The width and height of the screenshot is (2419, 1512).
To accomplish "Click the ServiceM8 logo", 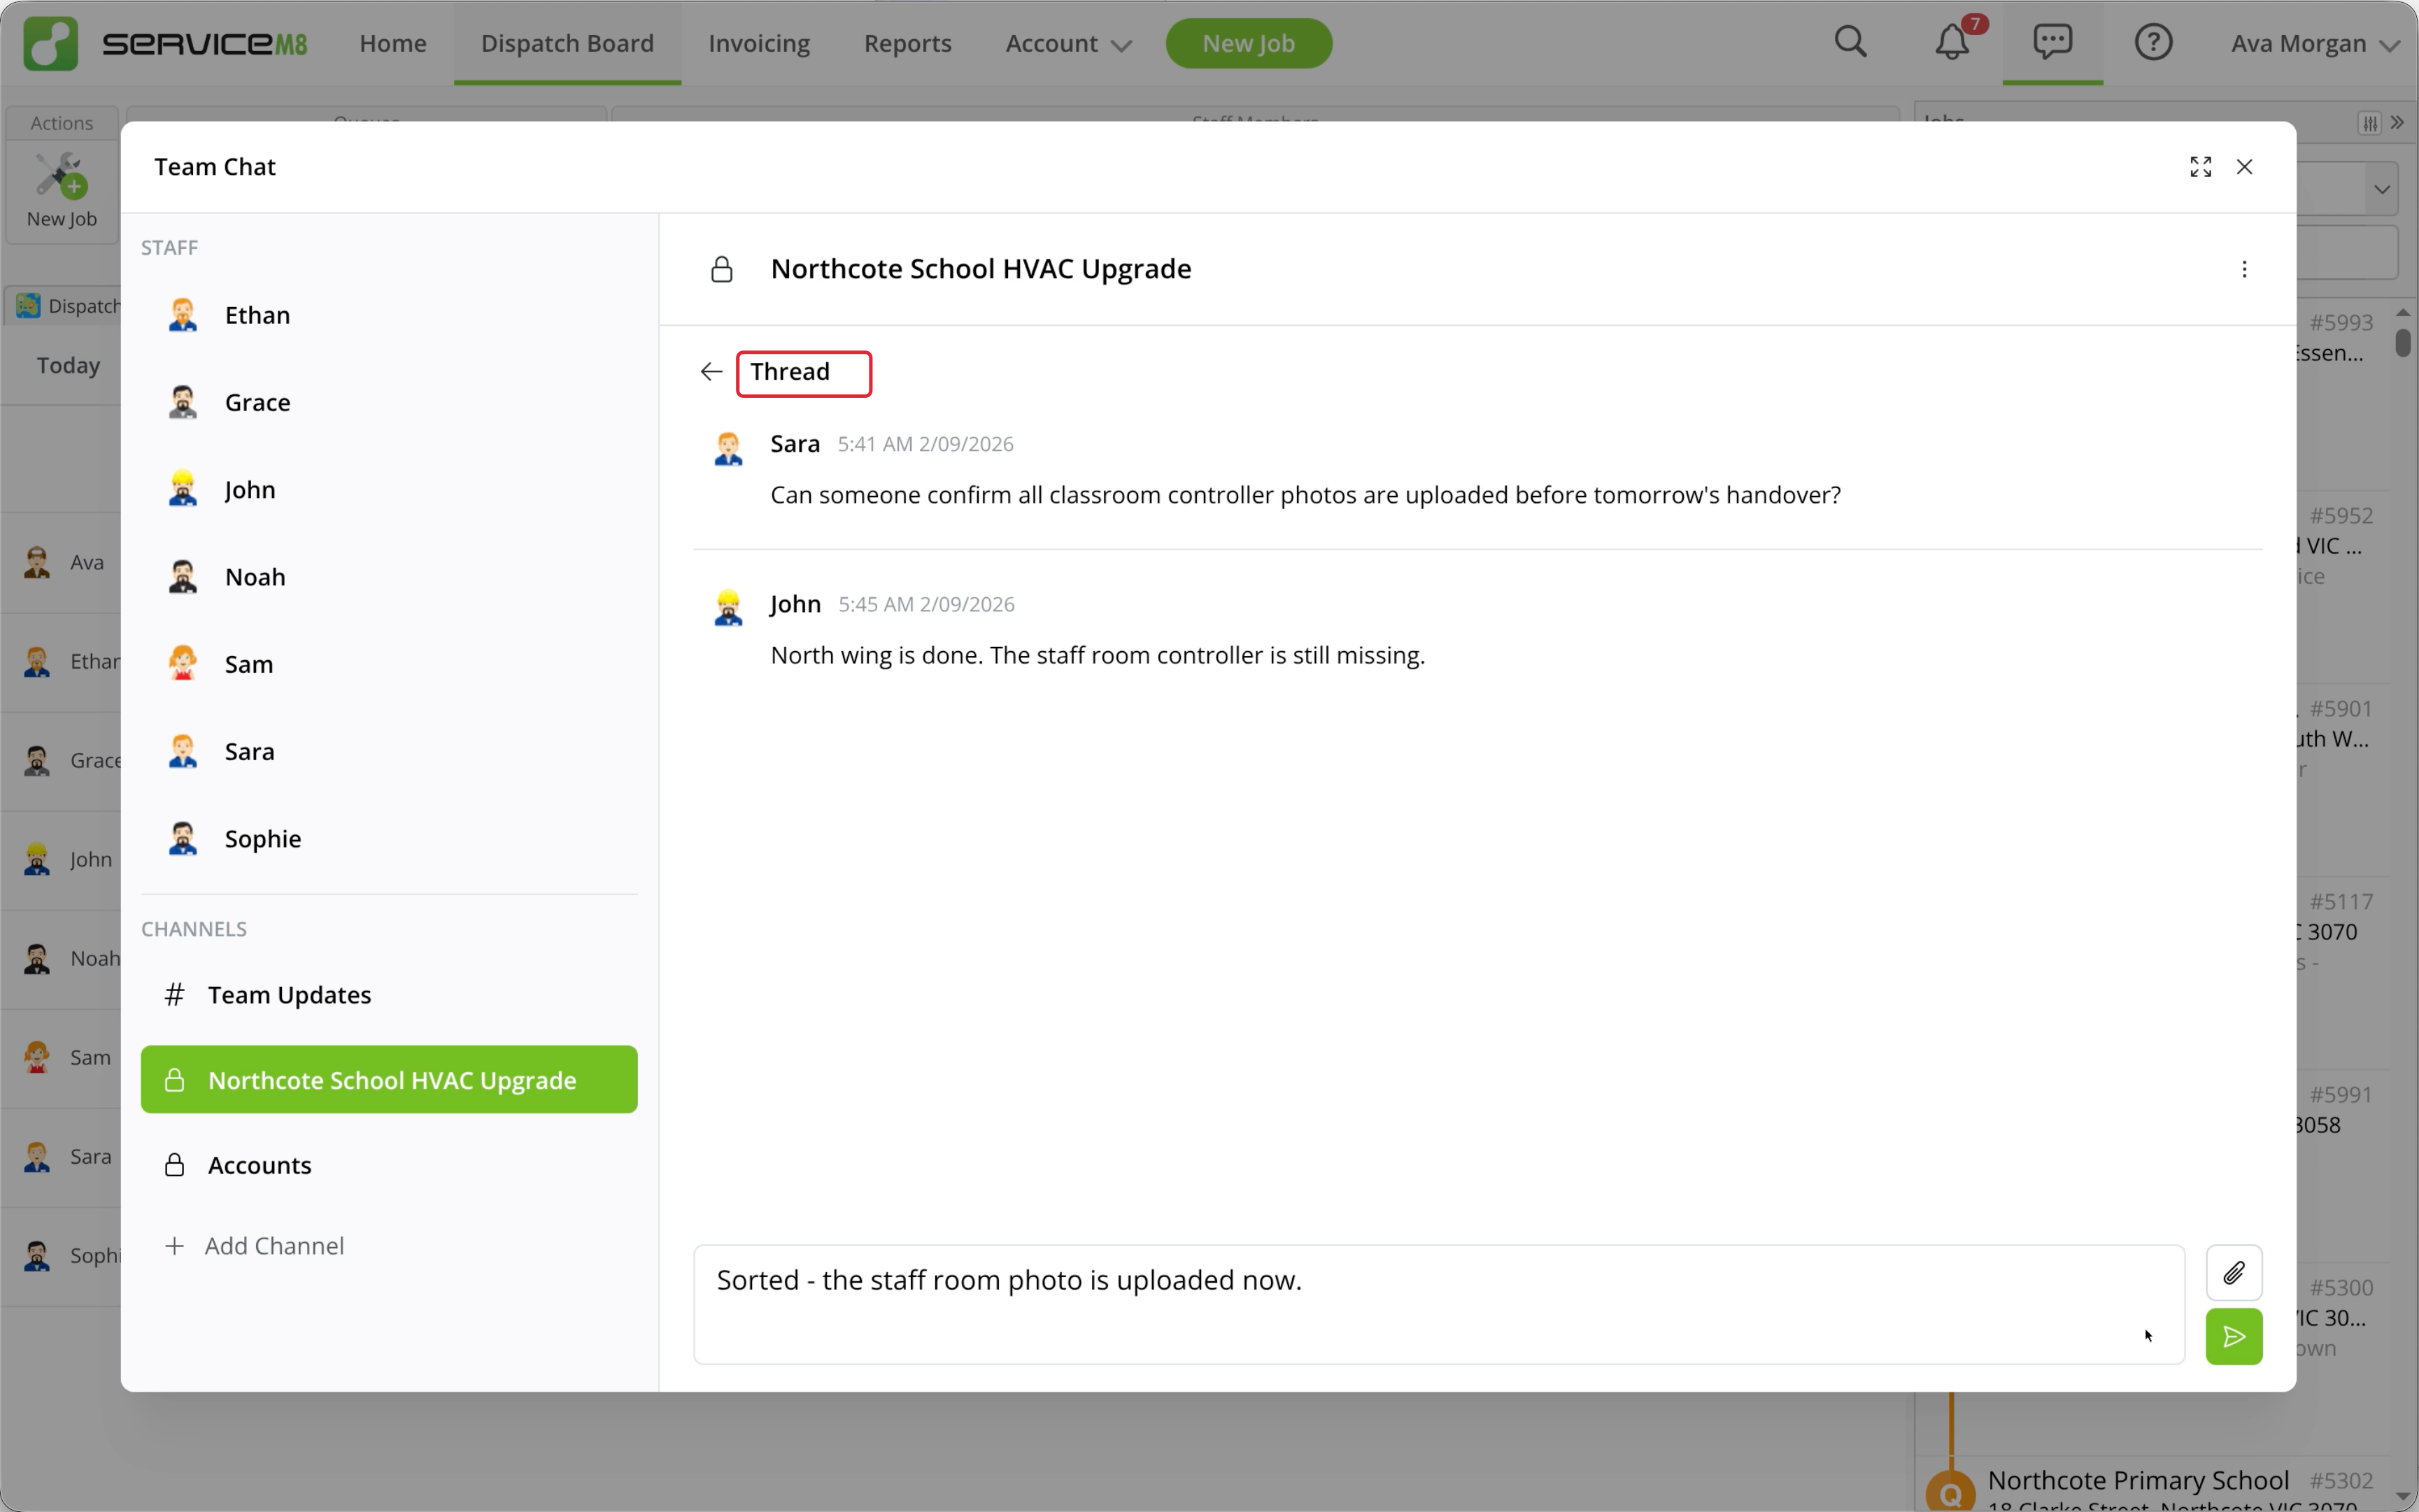I will tap(166, 43).
